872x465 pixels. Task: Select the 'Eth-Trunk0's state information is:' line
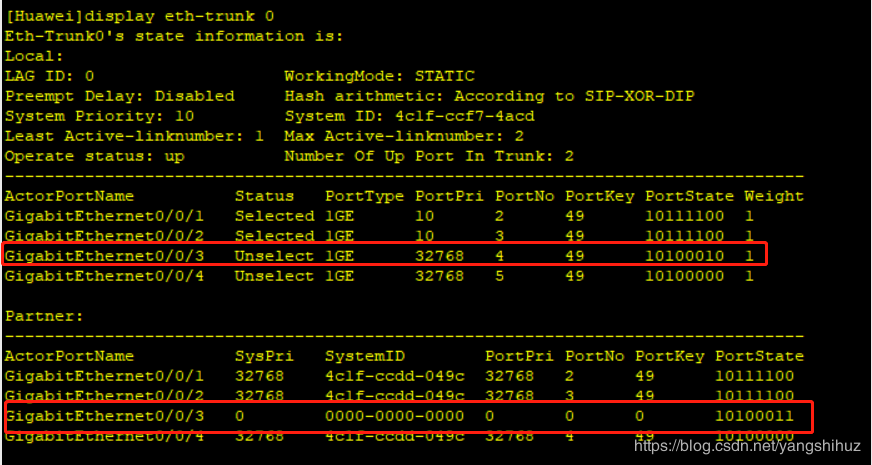(x=174, y=36)
